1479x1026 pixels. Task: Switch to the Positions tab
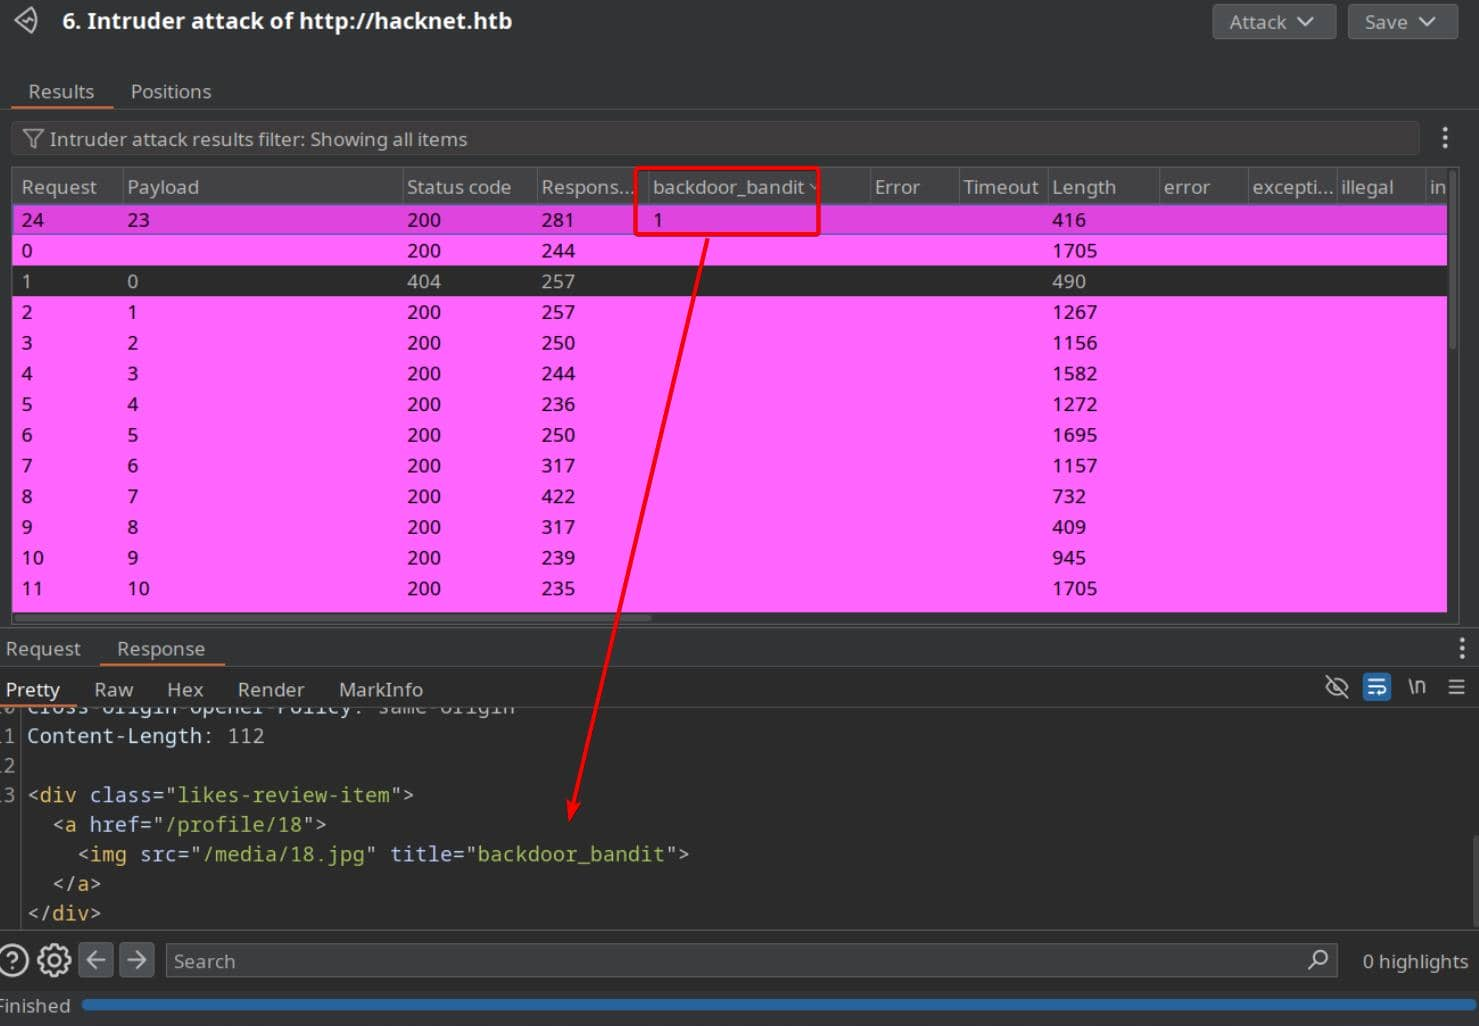click(x=171, y=92)
